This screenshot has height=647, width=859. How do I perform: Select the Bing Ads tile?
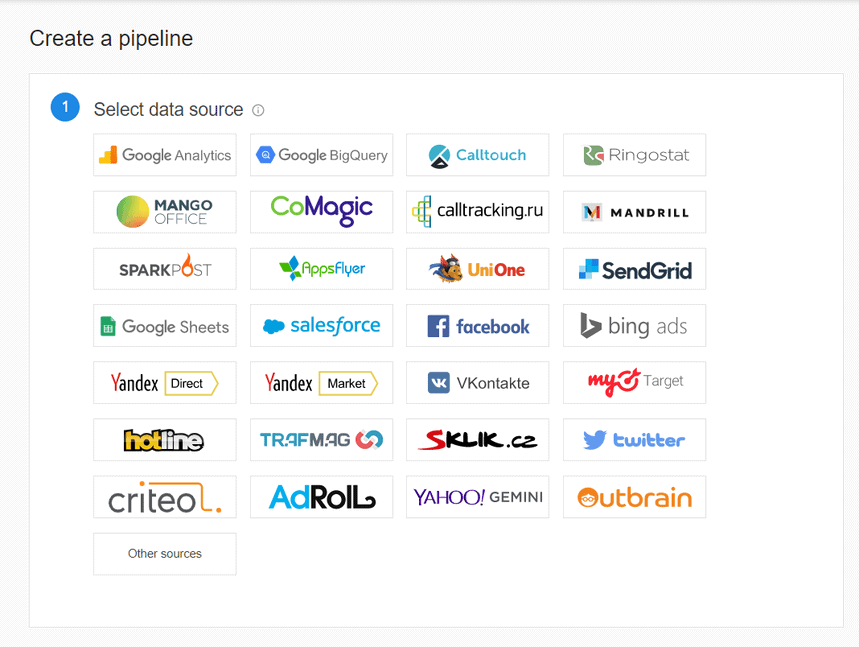pyautogui.click(x=634, y=326)
